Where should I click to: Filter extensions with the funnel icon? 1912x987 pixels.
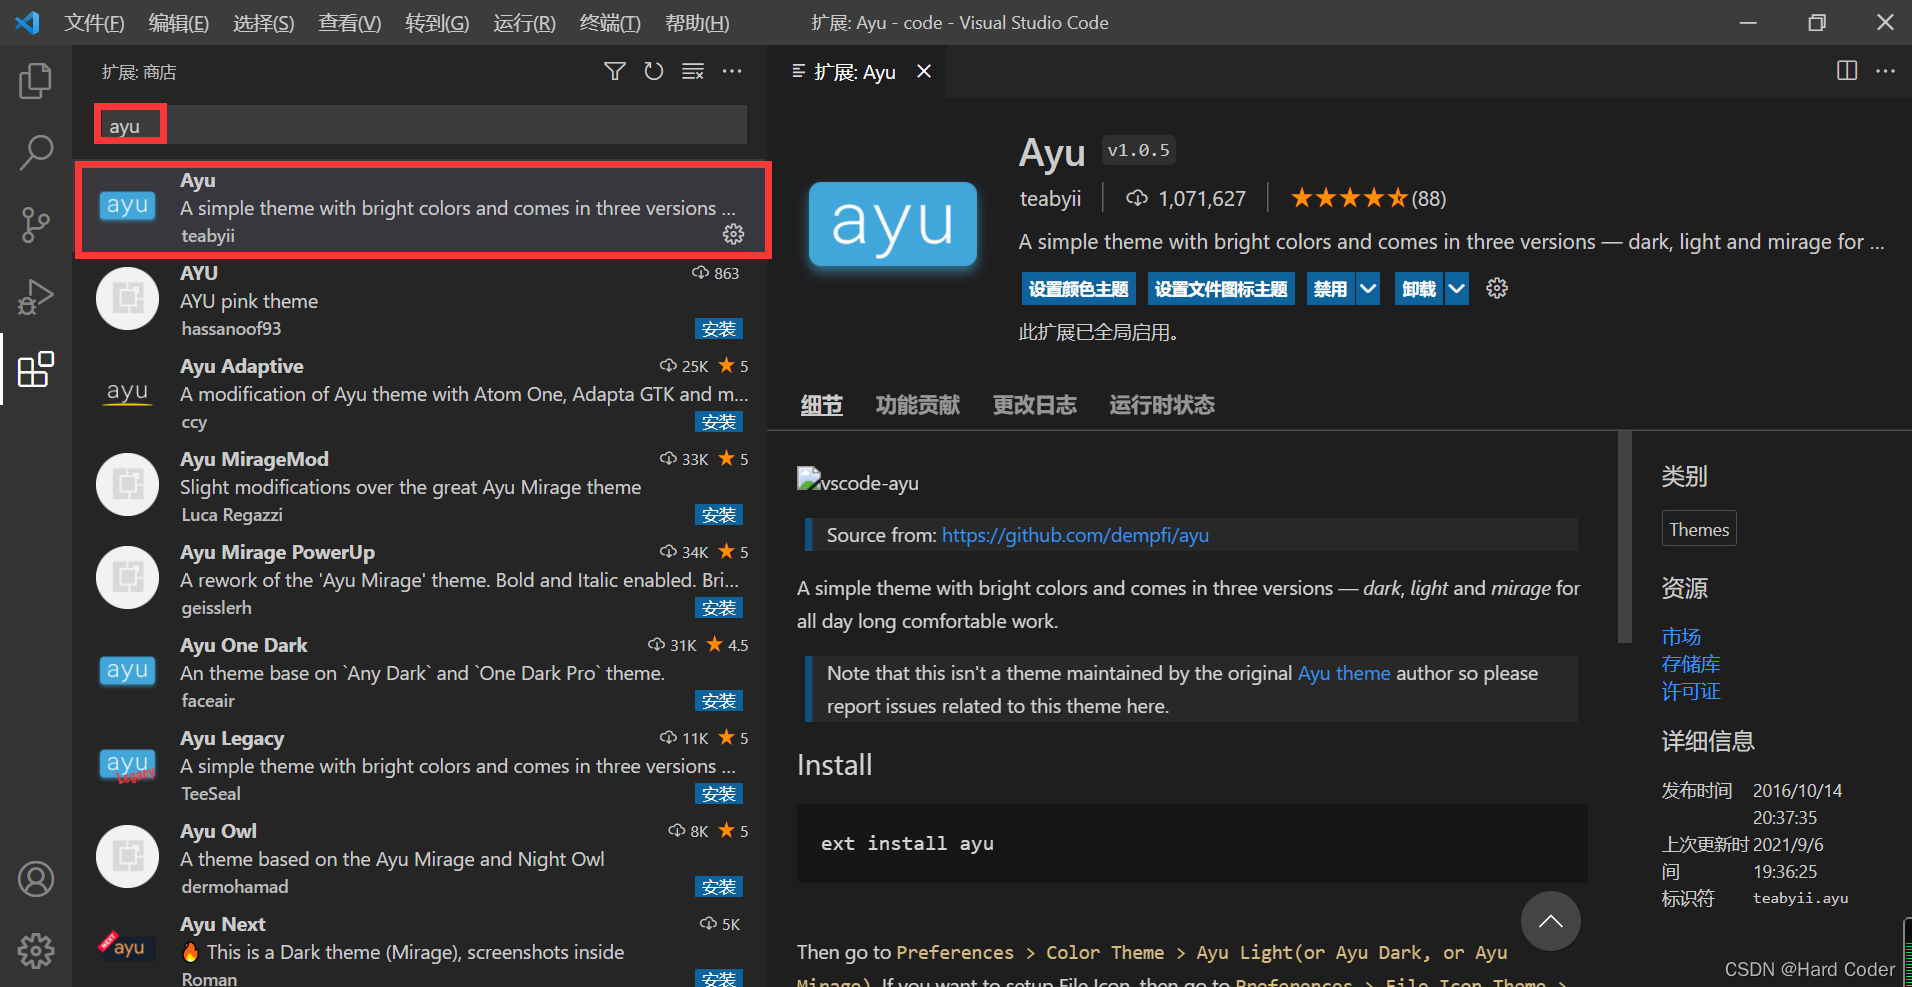[615, 71]
